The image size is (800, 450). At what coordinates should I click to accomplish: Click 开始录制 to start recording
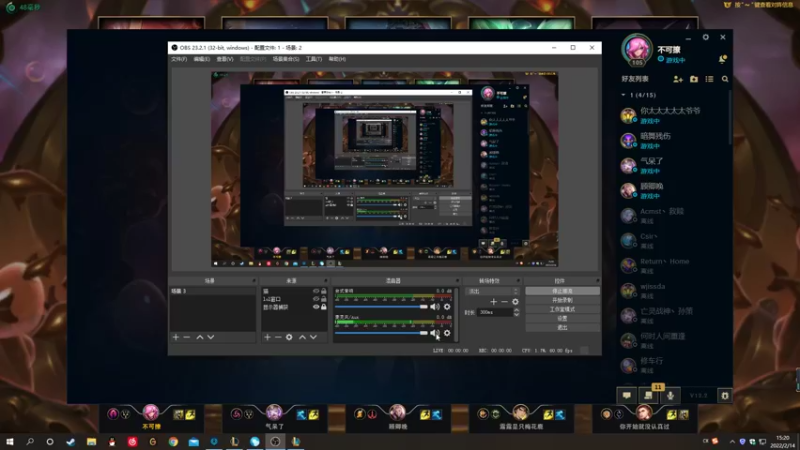tap(562, 300)
